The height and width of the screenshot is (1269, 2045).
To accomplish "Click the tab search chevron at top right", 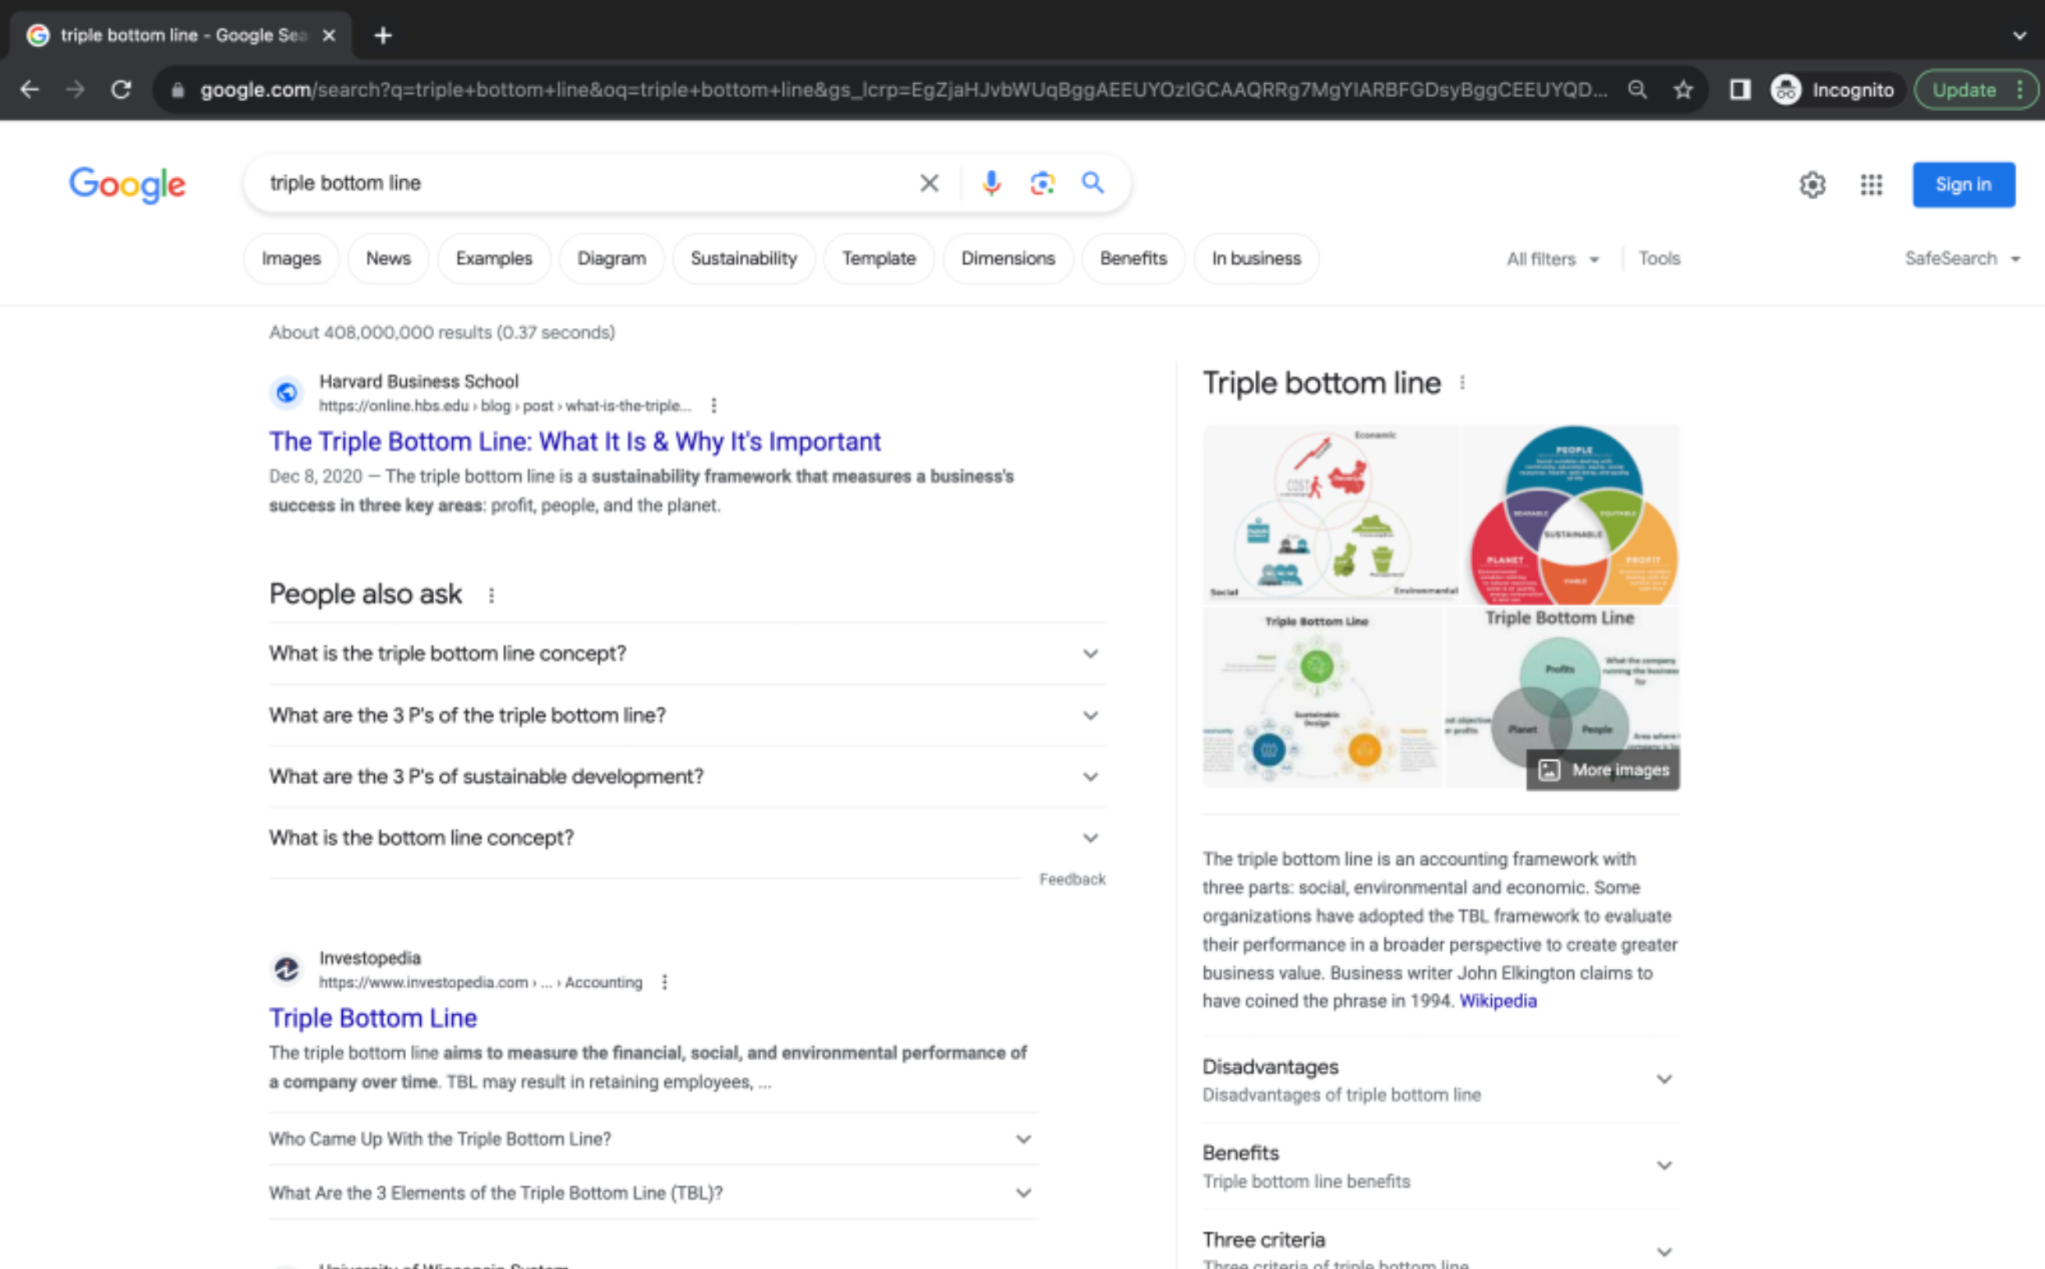I will [2019, 35].
